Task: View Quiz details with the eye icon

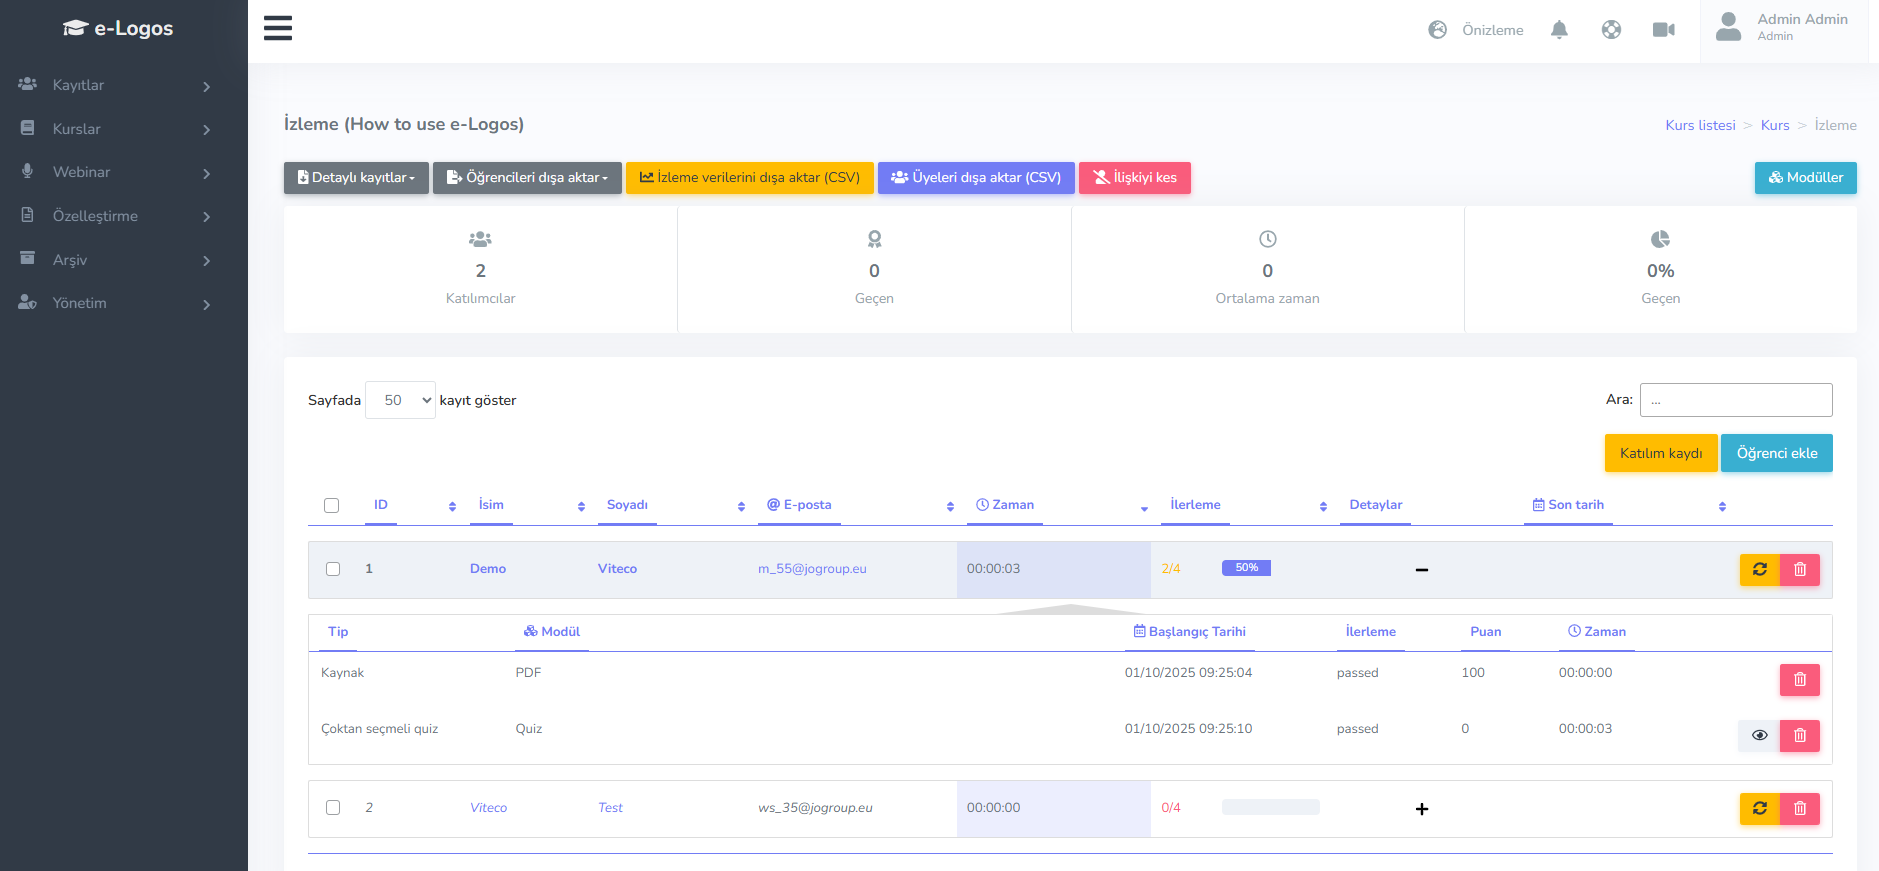Action: coord(1759,736)
